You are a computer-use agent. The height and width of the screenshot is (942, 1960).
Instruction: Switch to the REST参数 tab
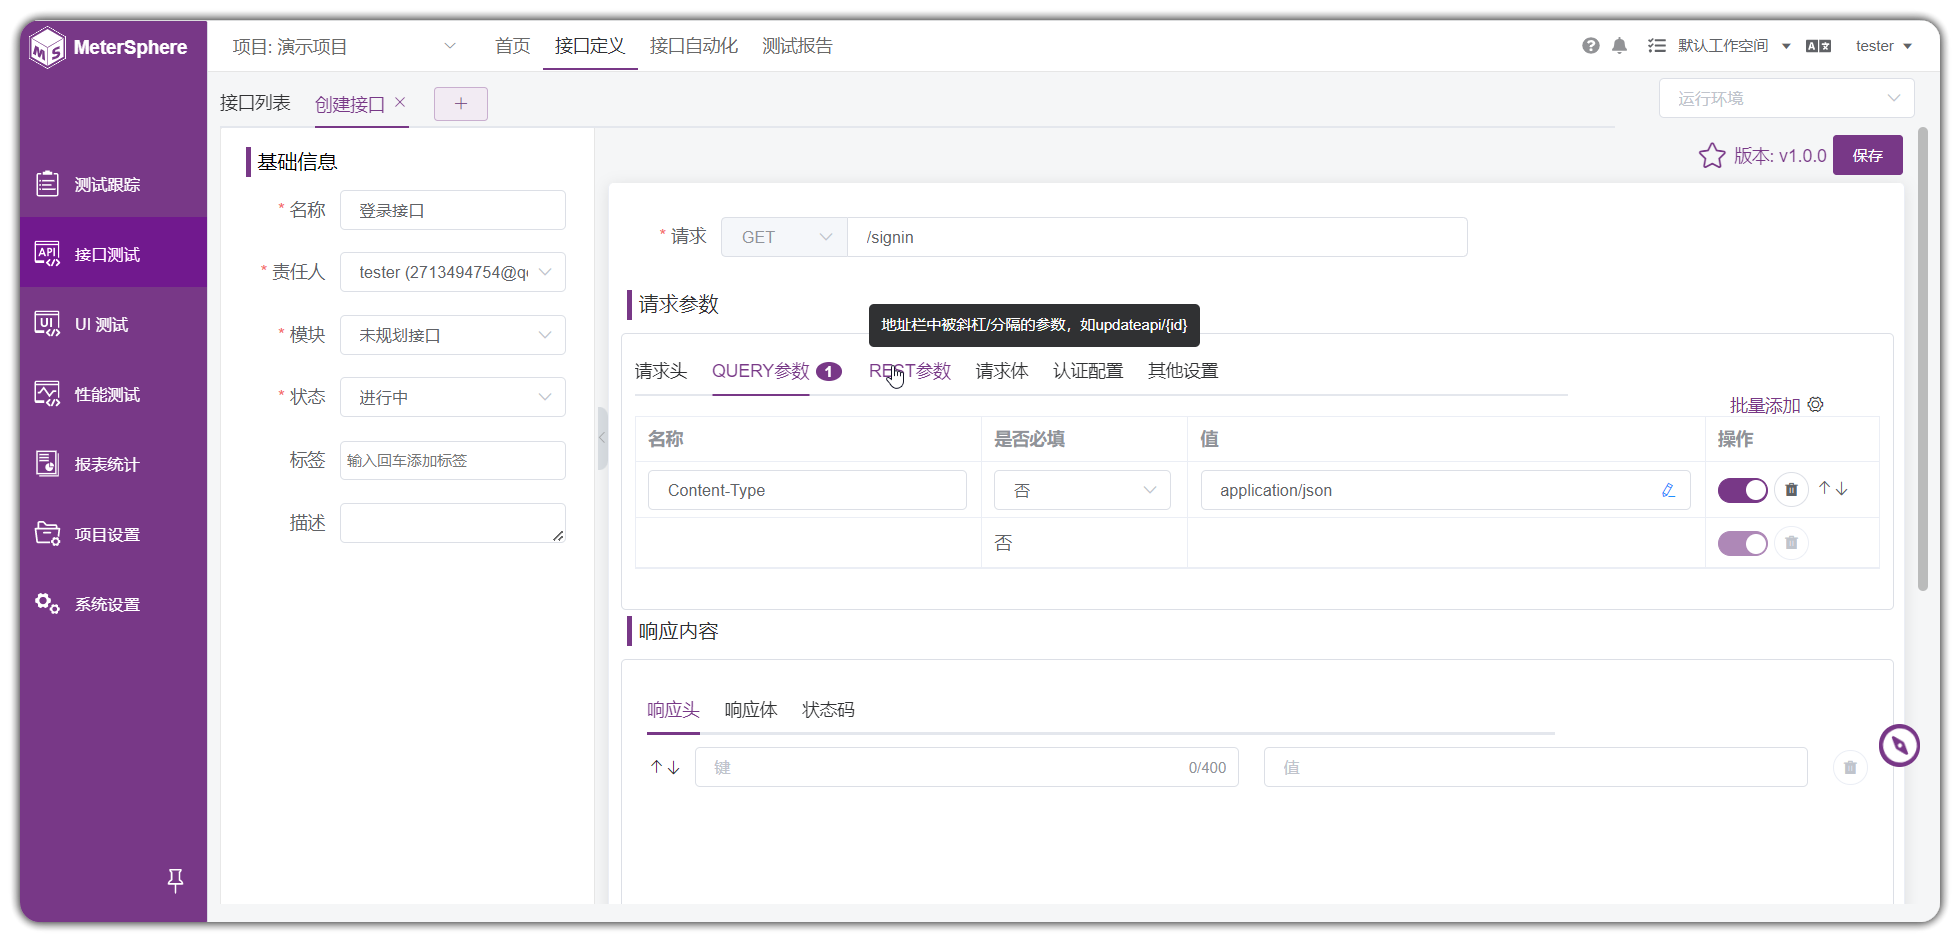click(x=909, y=370)
